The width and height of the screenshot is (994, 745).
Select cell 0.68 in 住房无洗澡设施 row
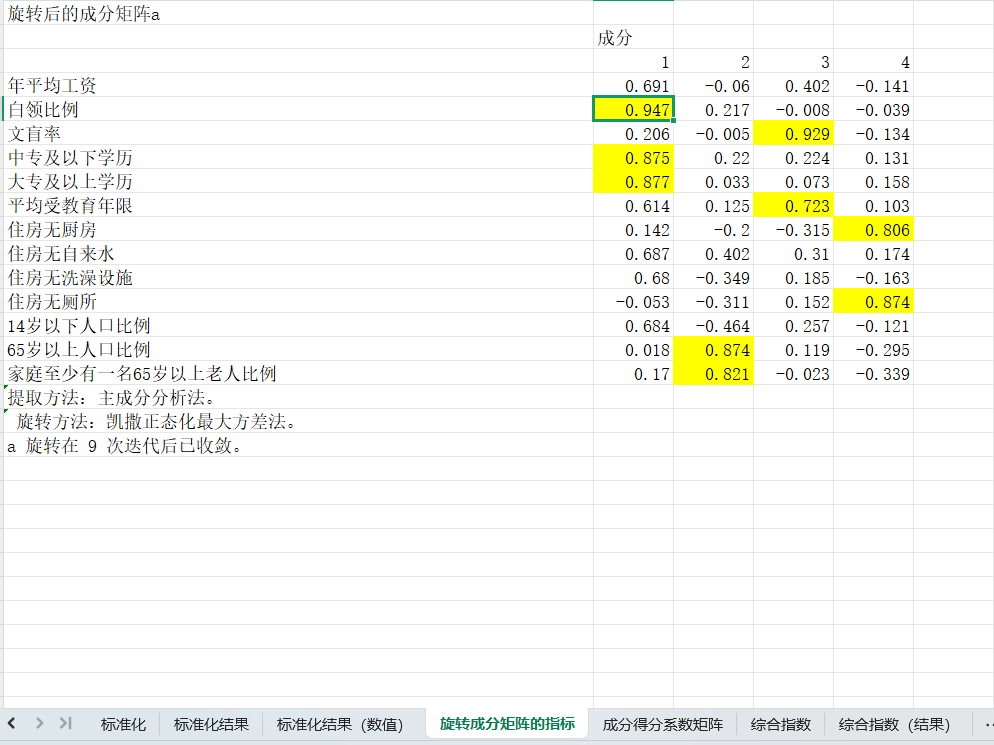[x=633, y=278]
